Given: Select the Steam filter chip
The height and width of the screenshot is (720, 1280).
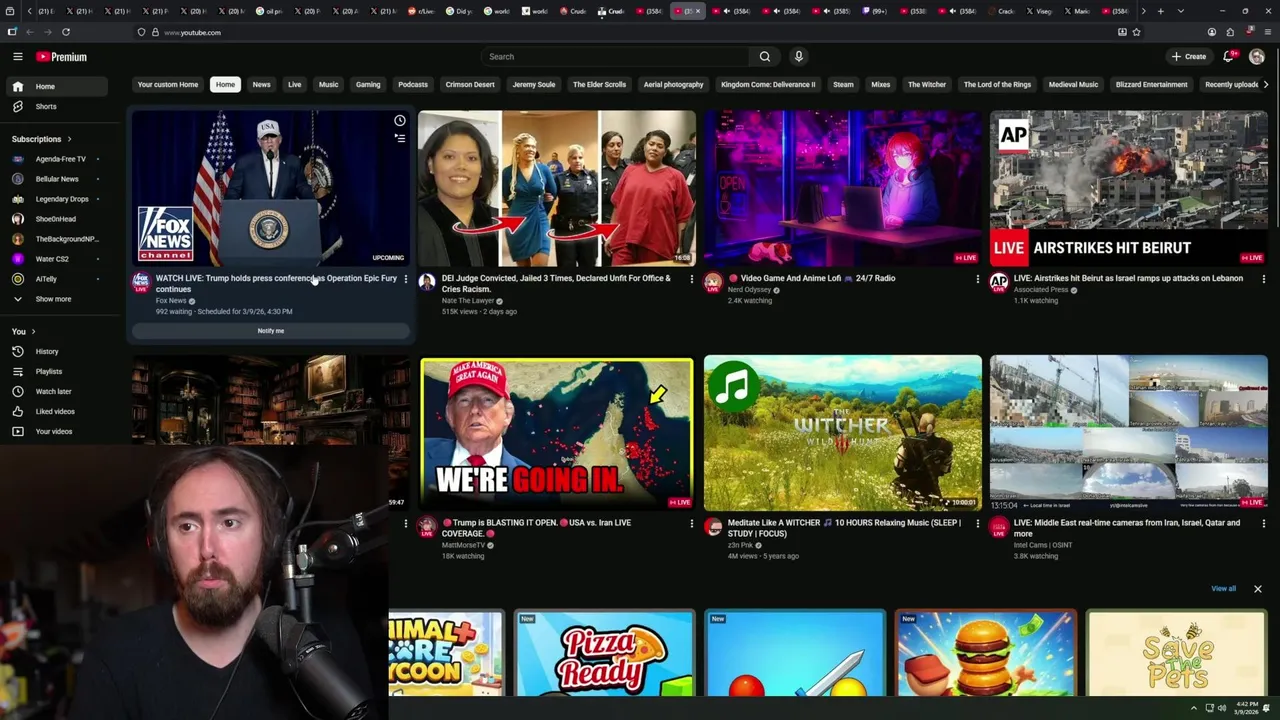Looking at the screenshot, I should pos(843,85).
